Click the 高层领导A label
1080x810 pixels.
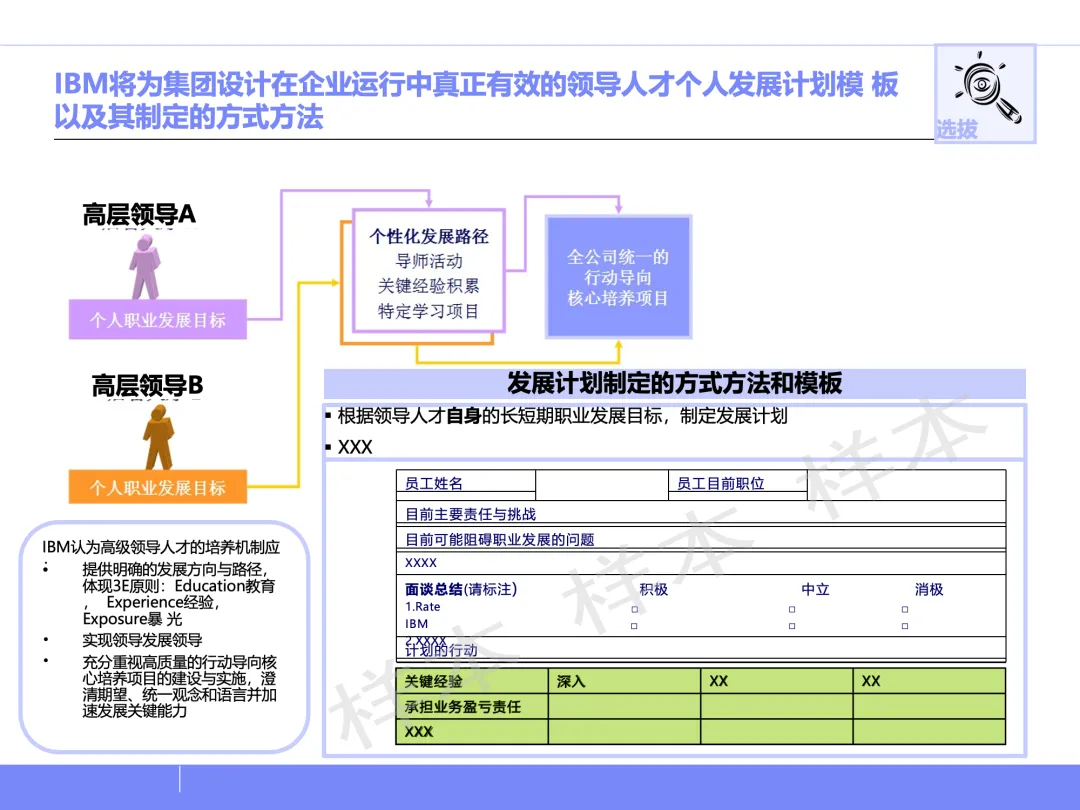click(139, 214)
